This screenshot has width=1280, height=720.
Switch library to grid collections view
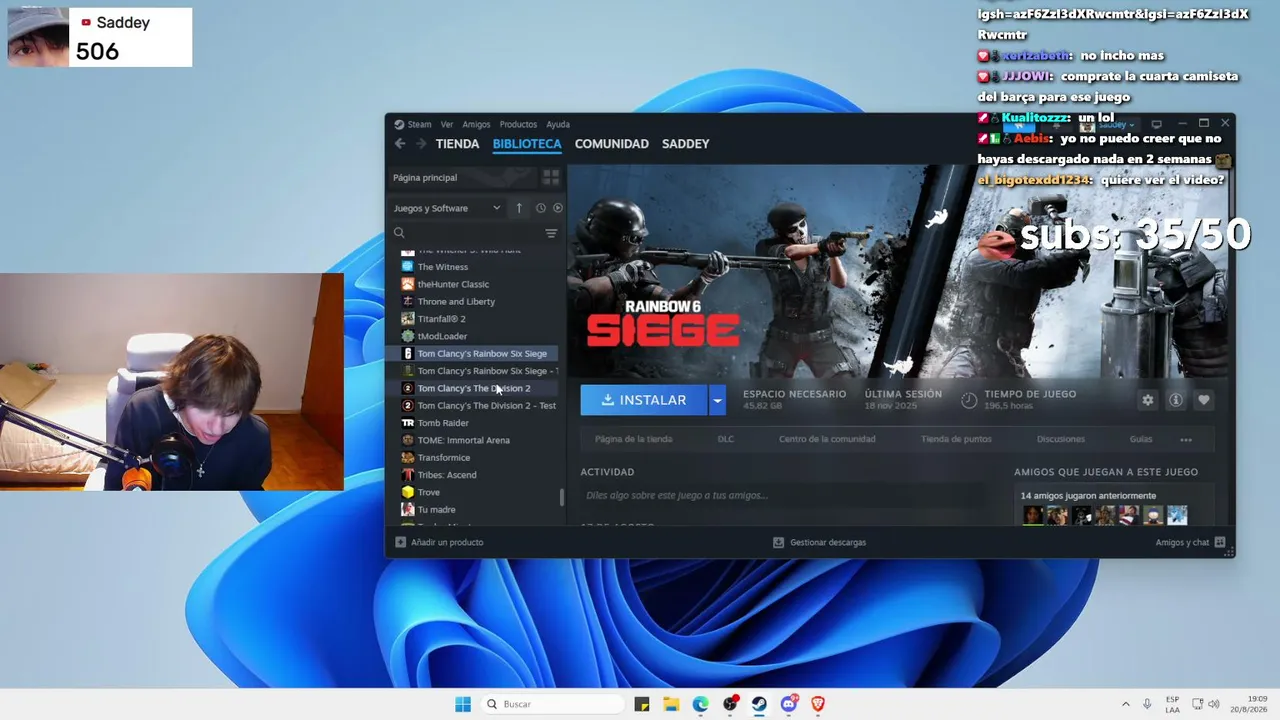pos(551,177)
